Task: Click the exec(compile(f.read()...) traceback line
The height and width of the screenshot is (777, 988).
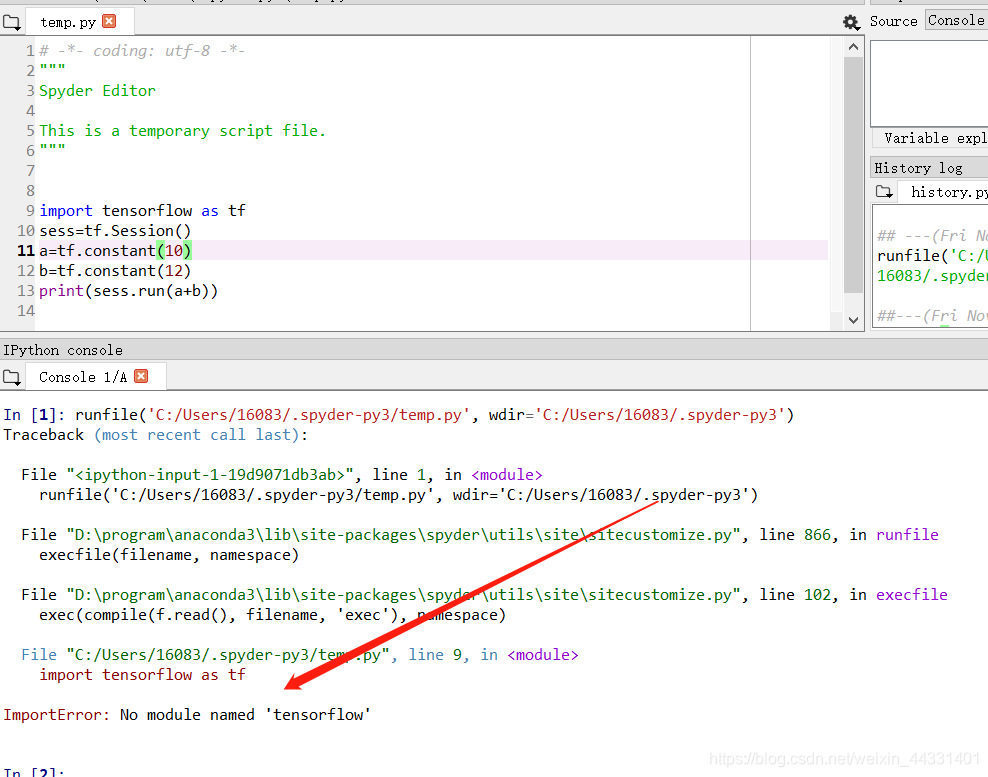Action: [272, 614]
